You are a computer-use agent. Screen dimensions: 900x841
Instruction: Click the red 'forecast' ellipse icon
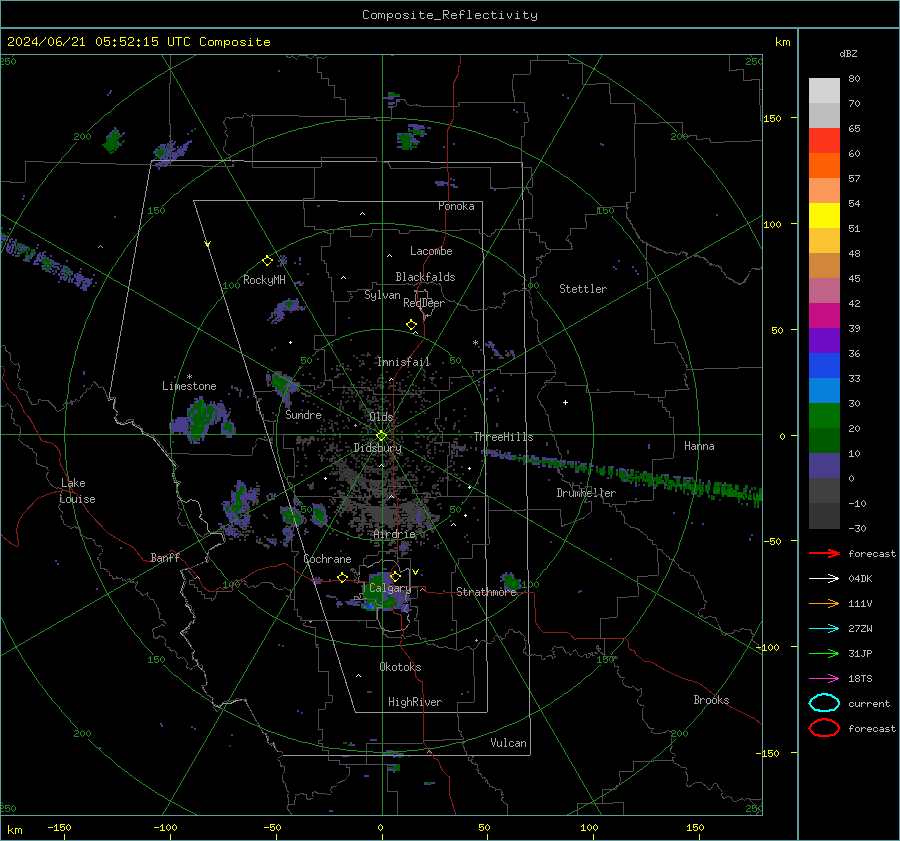pyautogui.click(x=824, y=728)
